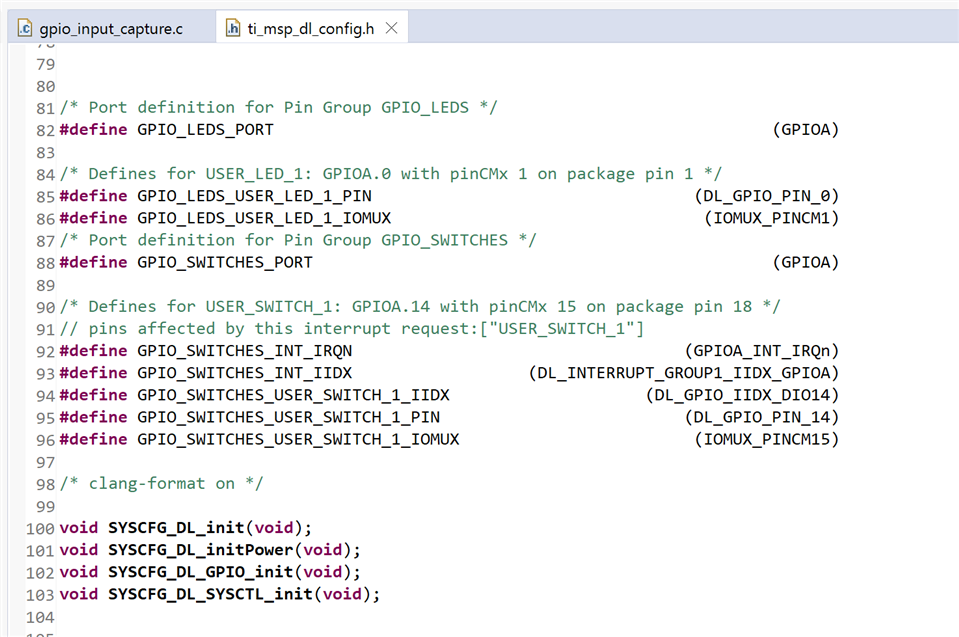This screenshot has height=637, width=959.
Task: Click DL_GPIO_IIDX_DIO14 value
Action: [x=742, y=395]
